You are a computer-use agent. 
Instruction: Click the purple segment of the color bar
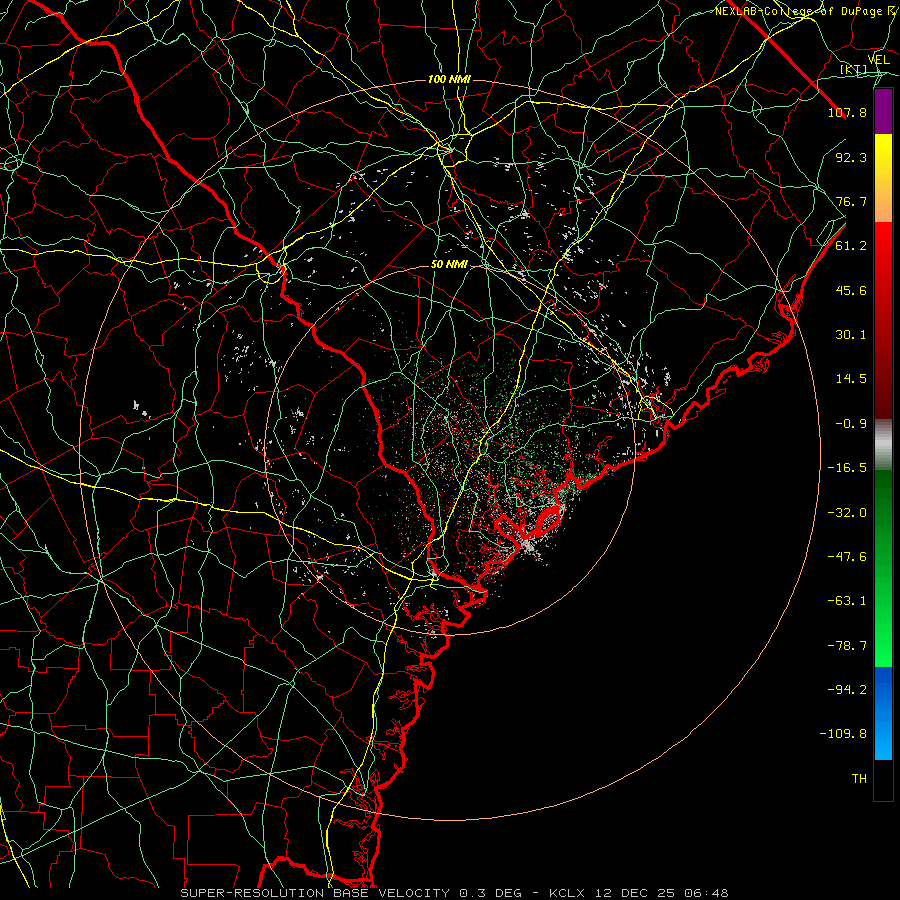(883, 112)
